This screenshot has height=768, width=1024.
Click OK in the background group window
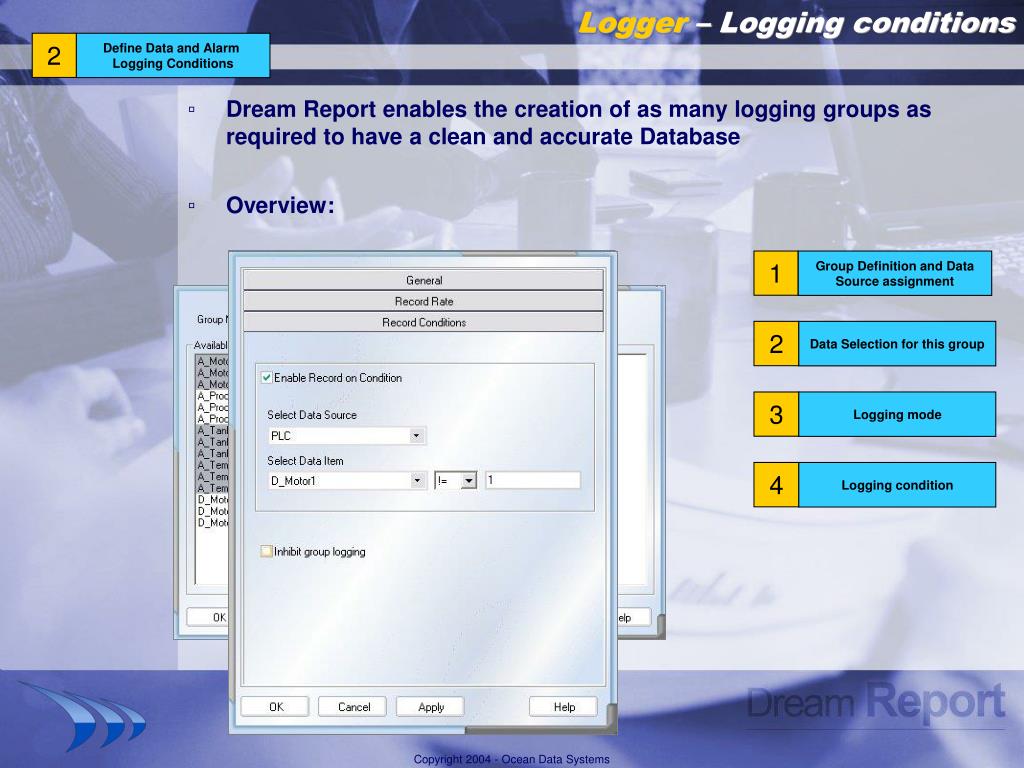click(208, 617)
